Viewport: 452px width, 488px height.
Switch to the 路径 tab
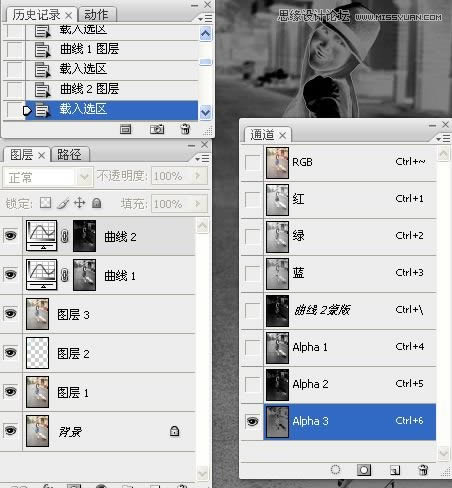pos(69,155)
